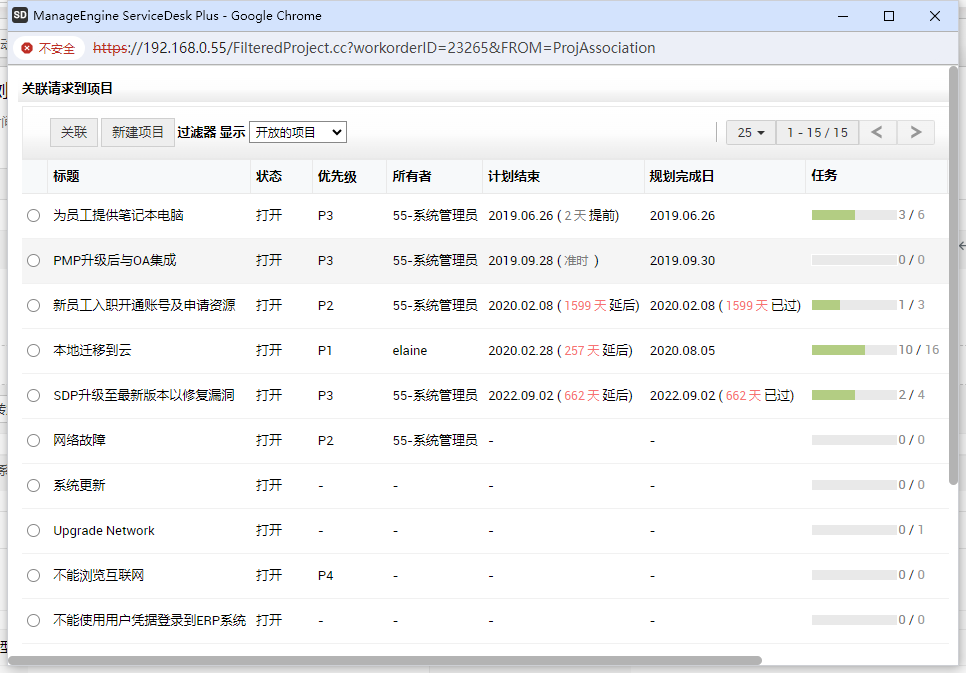The image size is (966, 673).
Task: Click the 关联 button
Action: click(x=74, y=132)
